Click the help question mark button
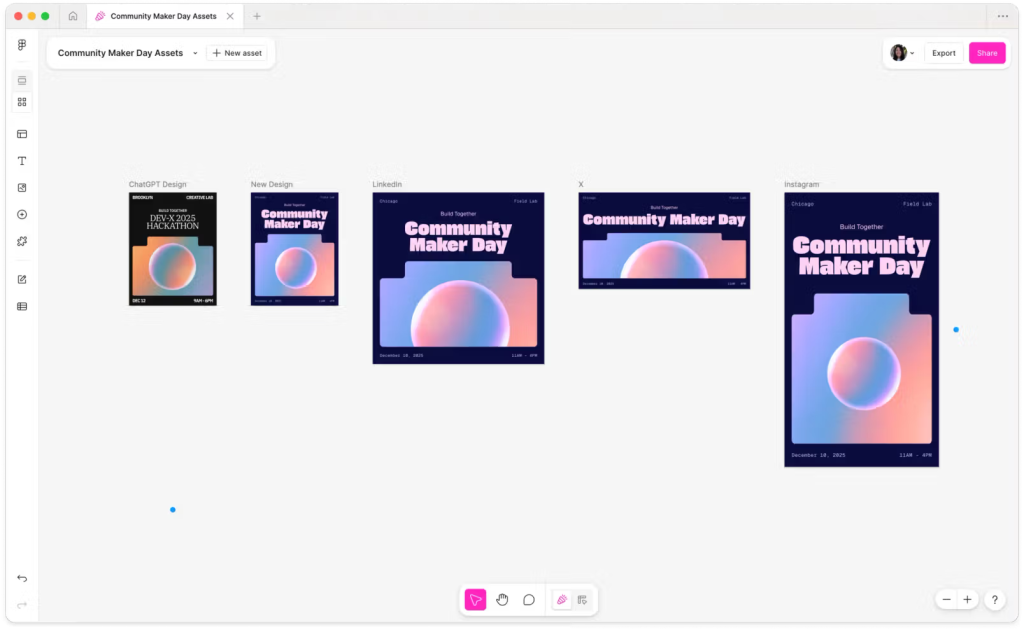1024x630 pixels. tap(994, 600)
